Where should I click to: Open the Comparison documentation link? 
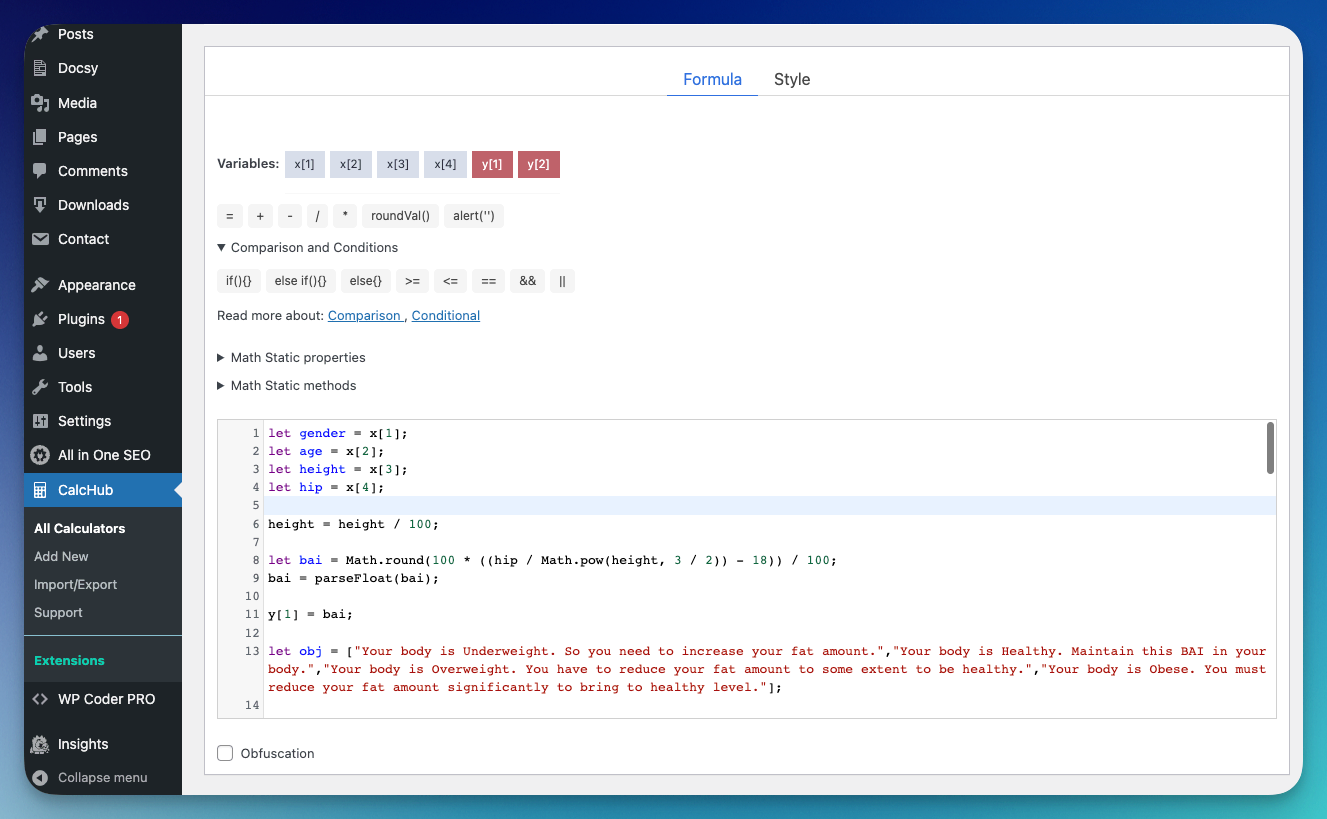pyautogui.click(x=364, y=315)
